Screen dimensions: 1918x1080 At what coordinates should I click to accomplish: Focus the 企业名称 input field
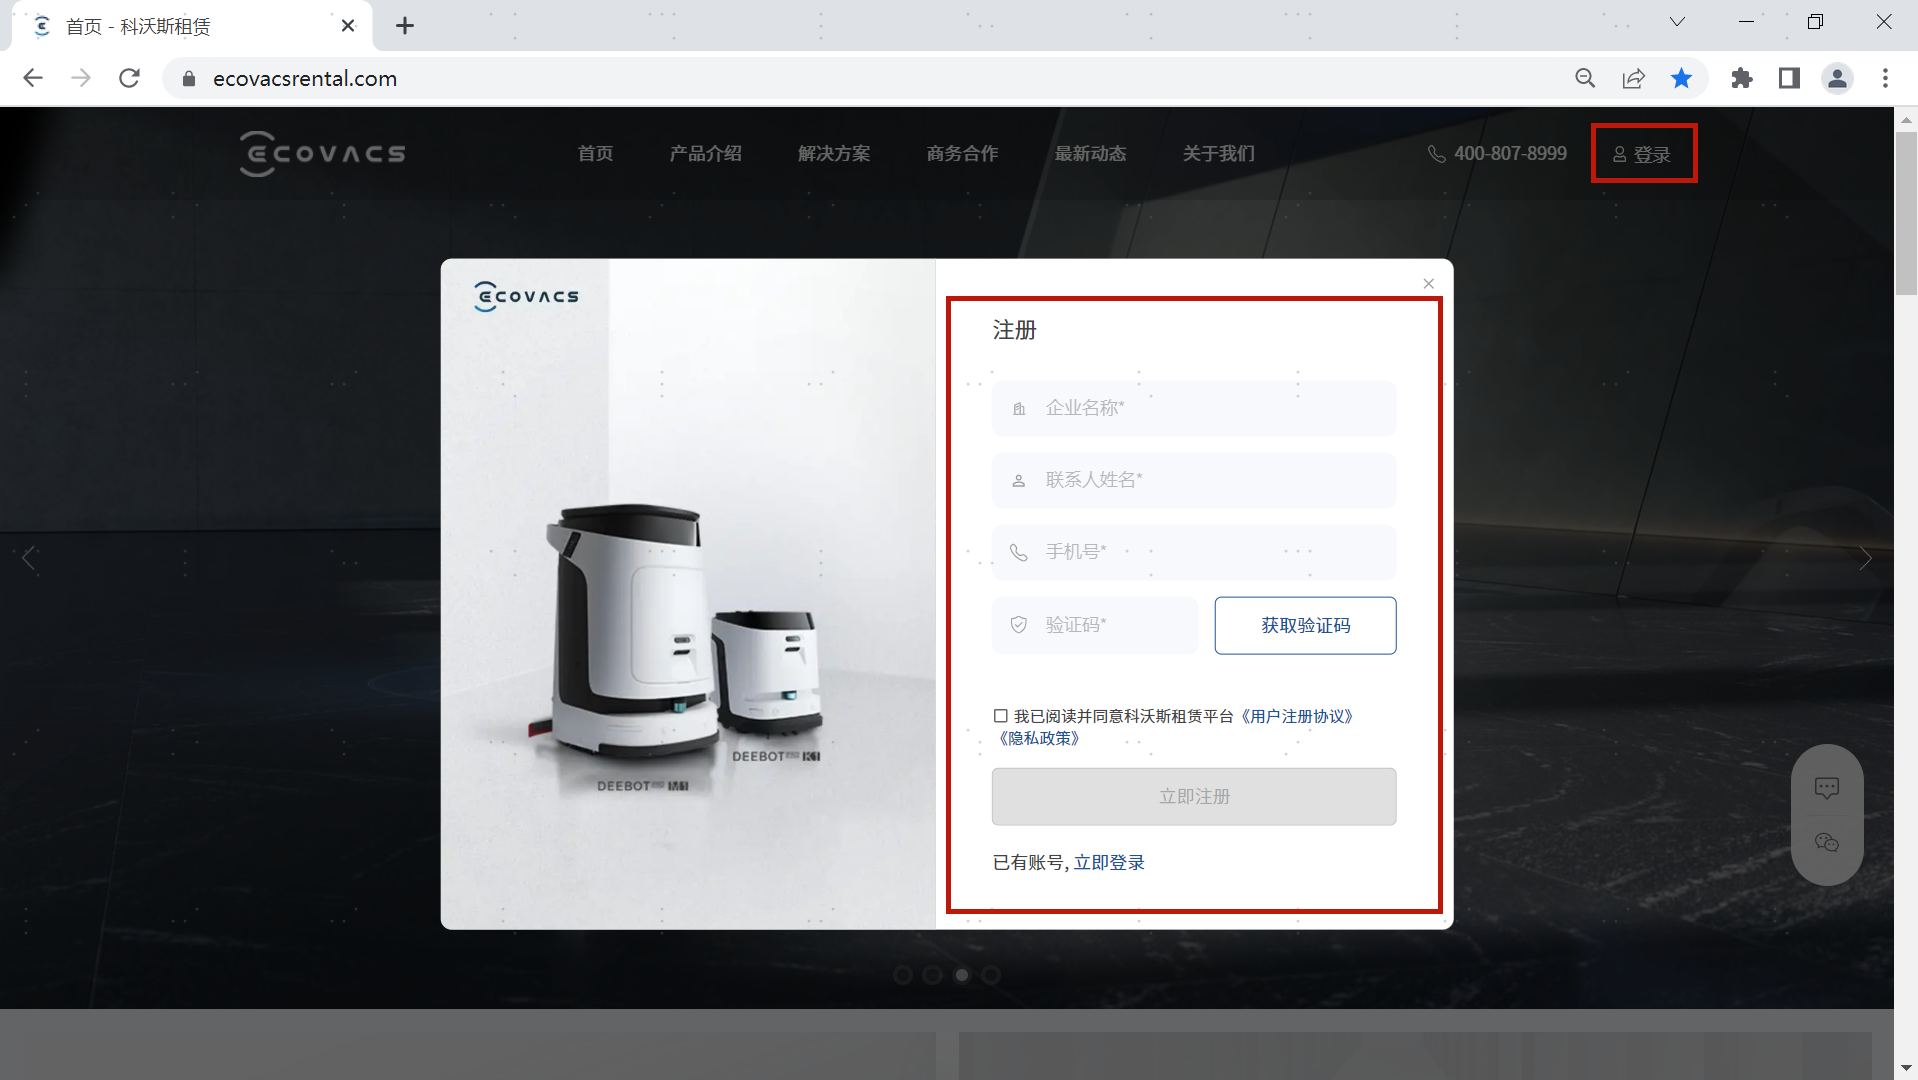[x=1194, y=408]
